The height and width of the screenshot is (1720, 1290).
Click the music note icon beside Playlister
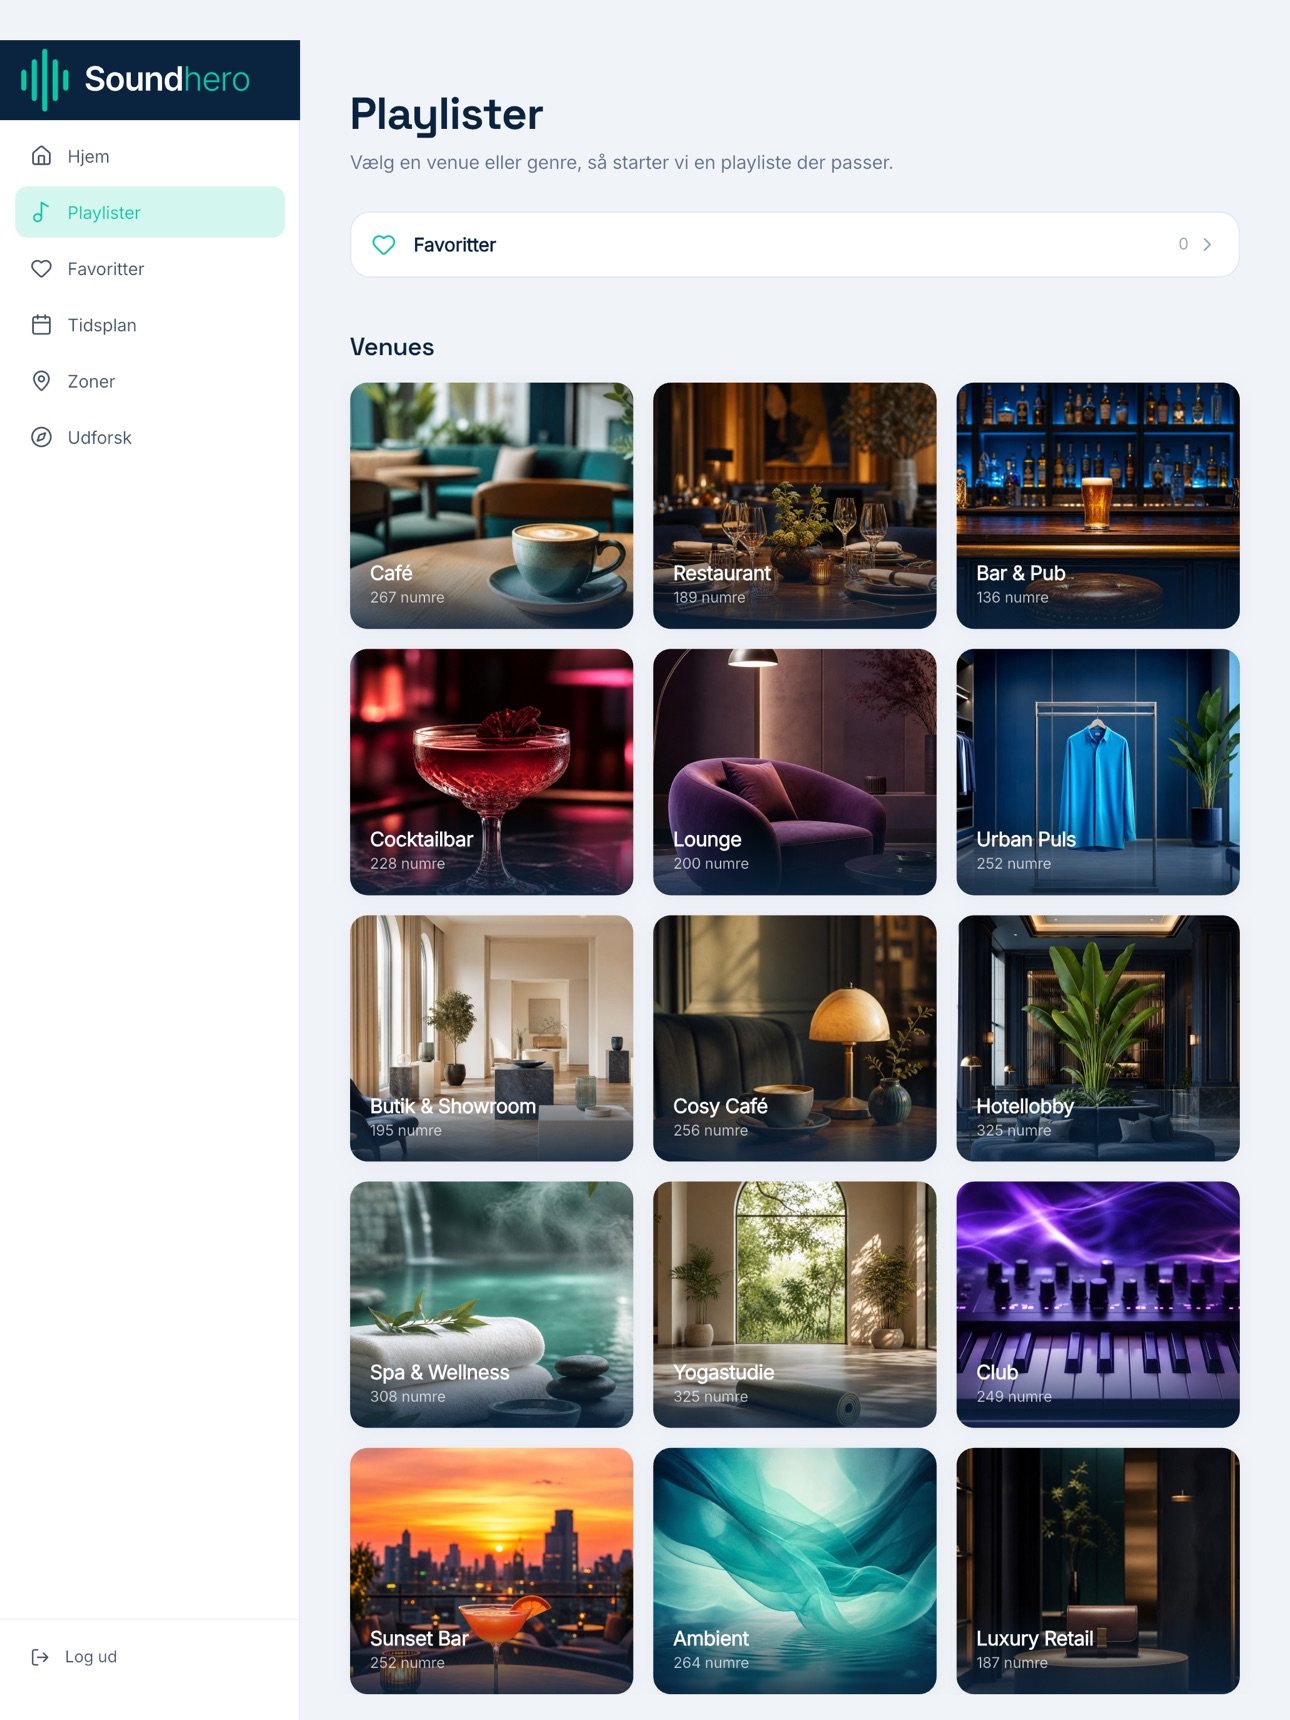[x=41, y=212]
